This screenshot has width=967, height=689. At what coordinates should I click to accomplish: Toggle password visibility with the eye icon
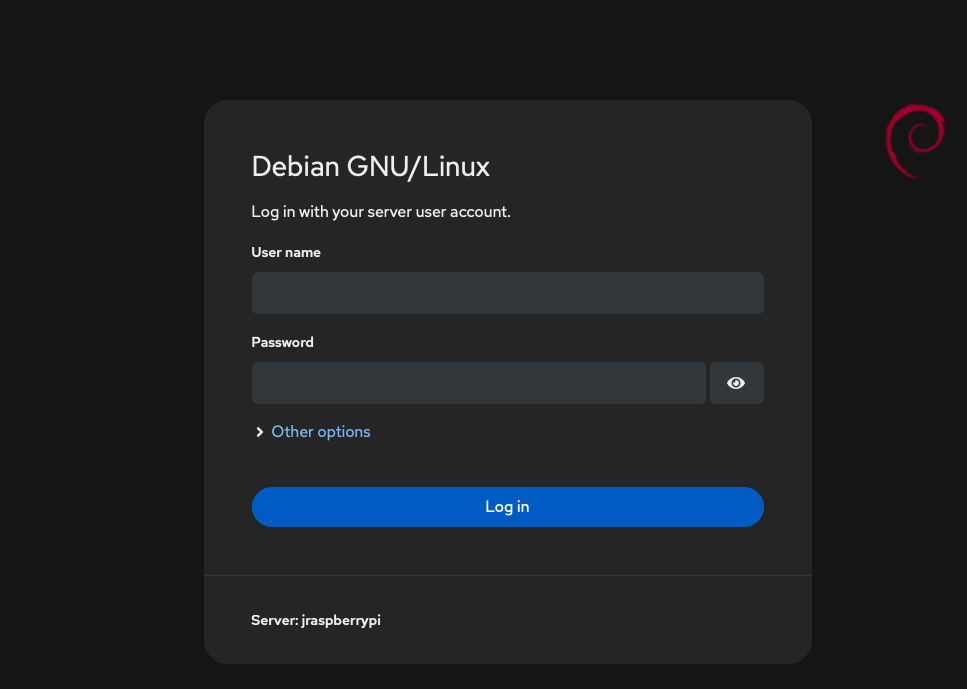tap(736, 383)
